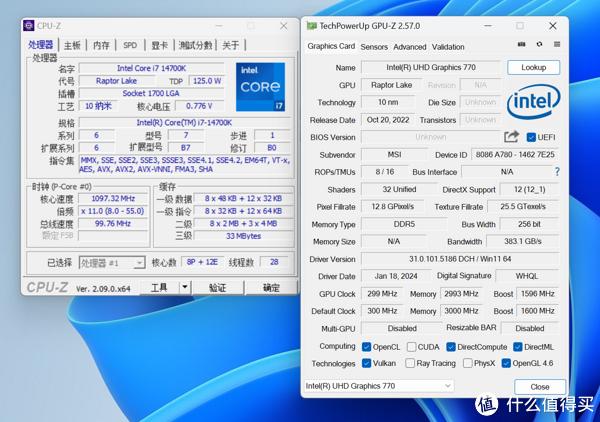Click the GPU-Z Close button
Image resolution: width=600 pixels, height=422 pixels.
[x=540, y=387]
